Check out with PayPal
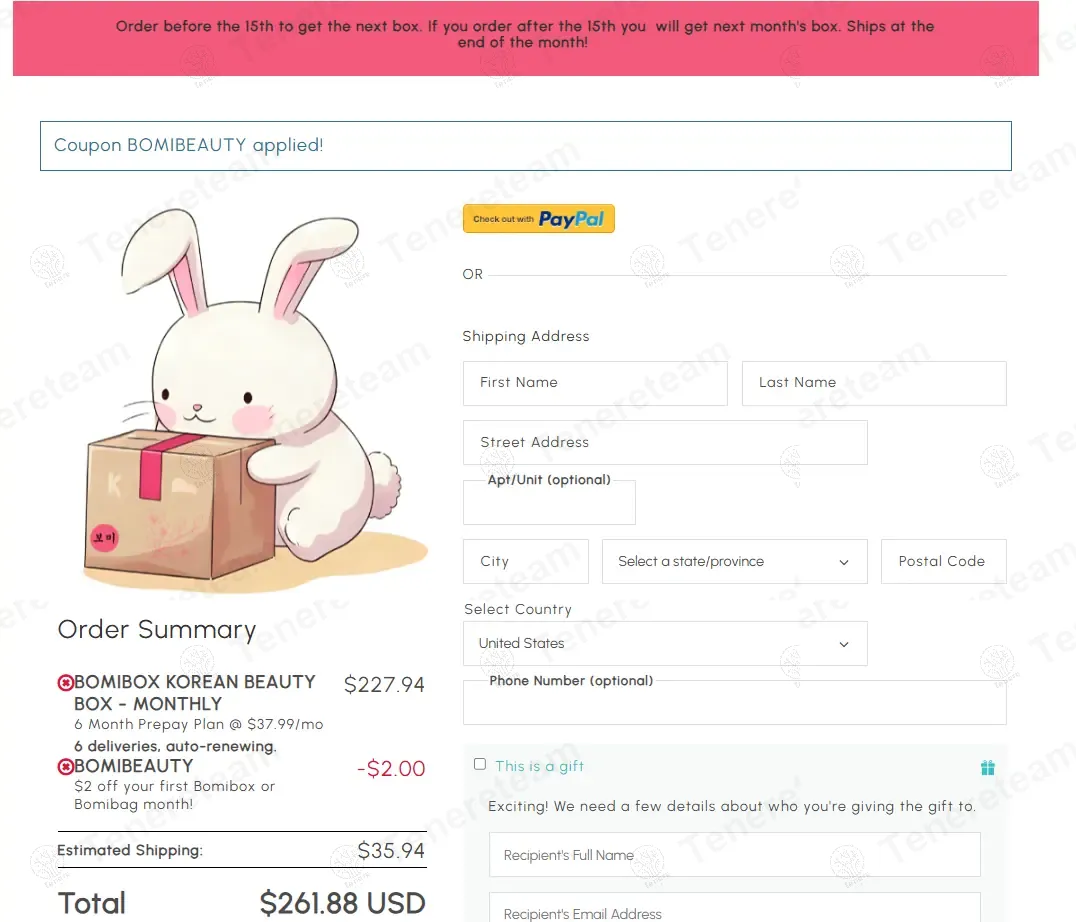This screenshot has width=1076, height=922. tap(538, 219)
